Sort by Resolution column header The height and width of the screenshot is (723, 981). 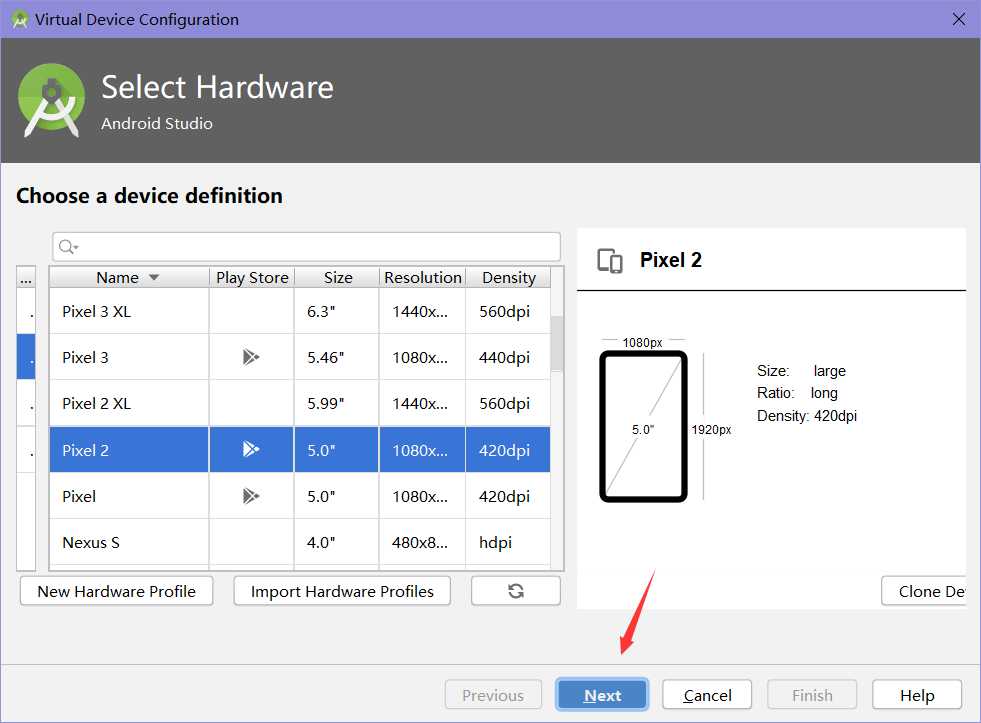pos(423,277)
